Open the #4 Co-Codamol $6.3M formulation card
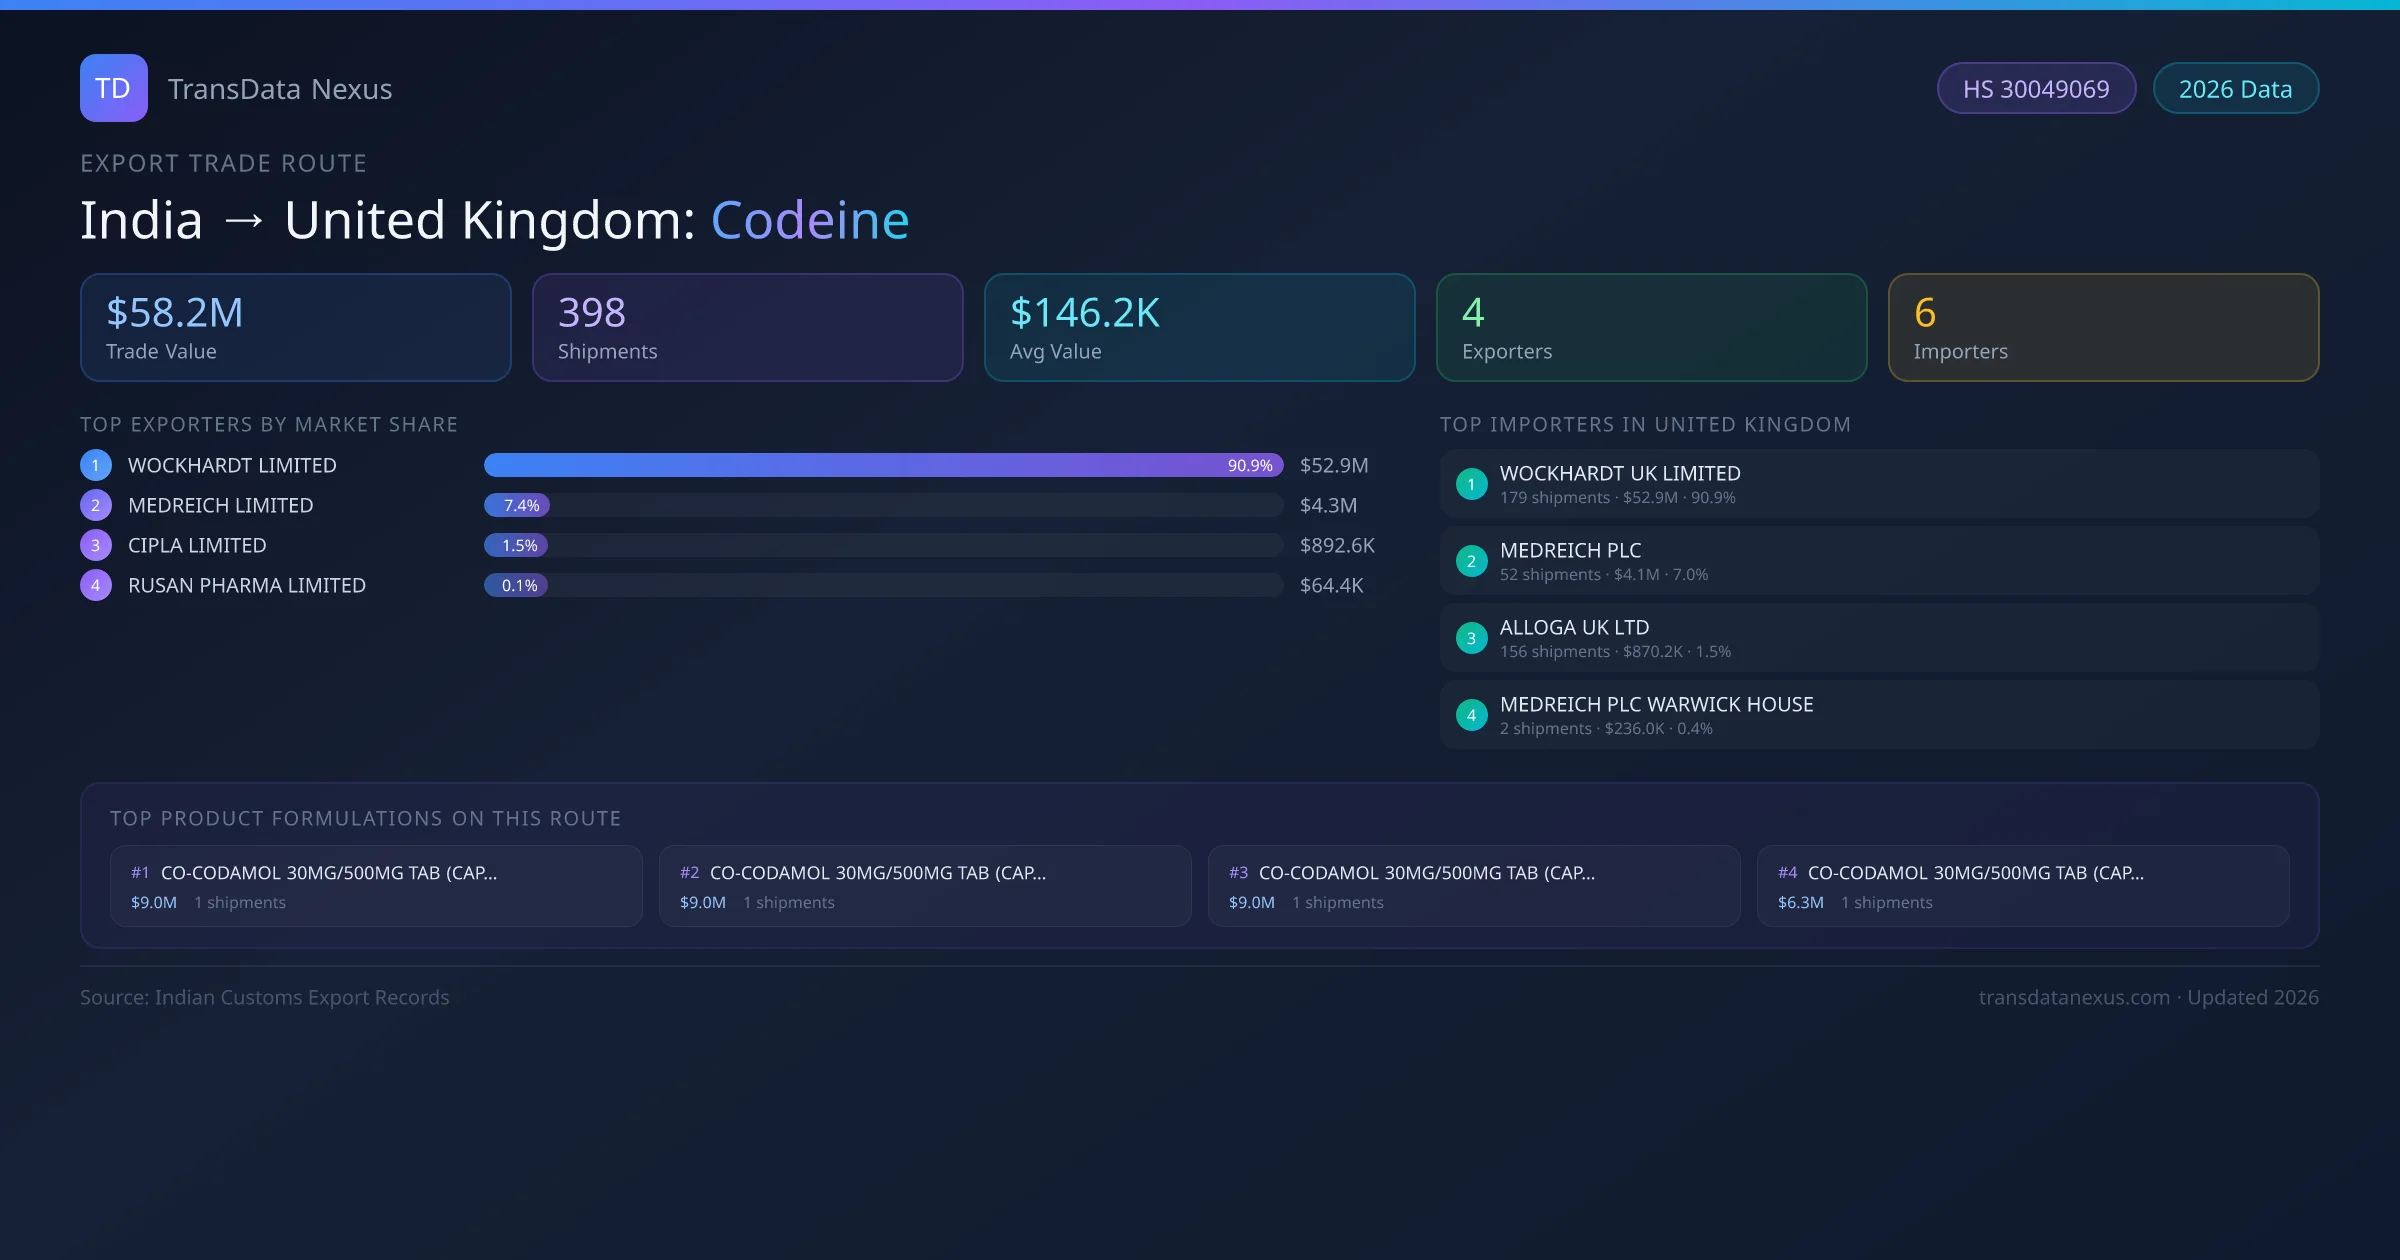The width and height of the screenshot is (2400, 1260). [x=2022, y=886]
